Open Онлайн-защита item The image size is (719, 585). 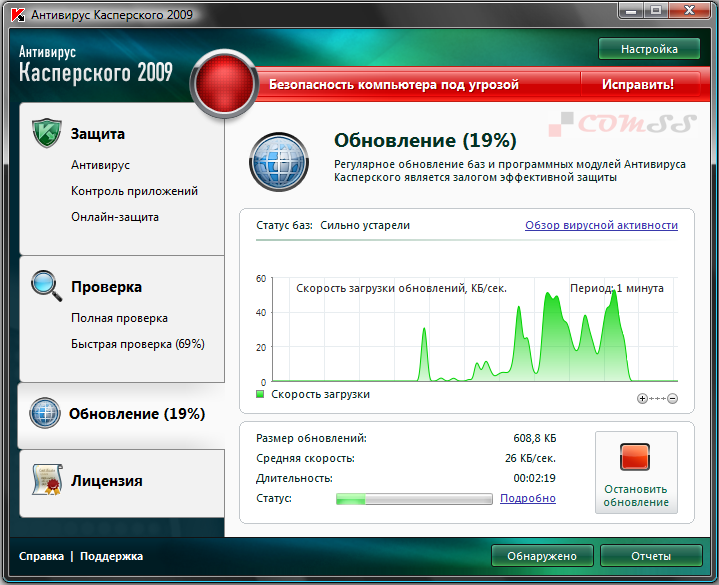115,217
